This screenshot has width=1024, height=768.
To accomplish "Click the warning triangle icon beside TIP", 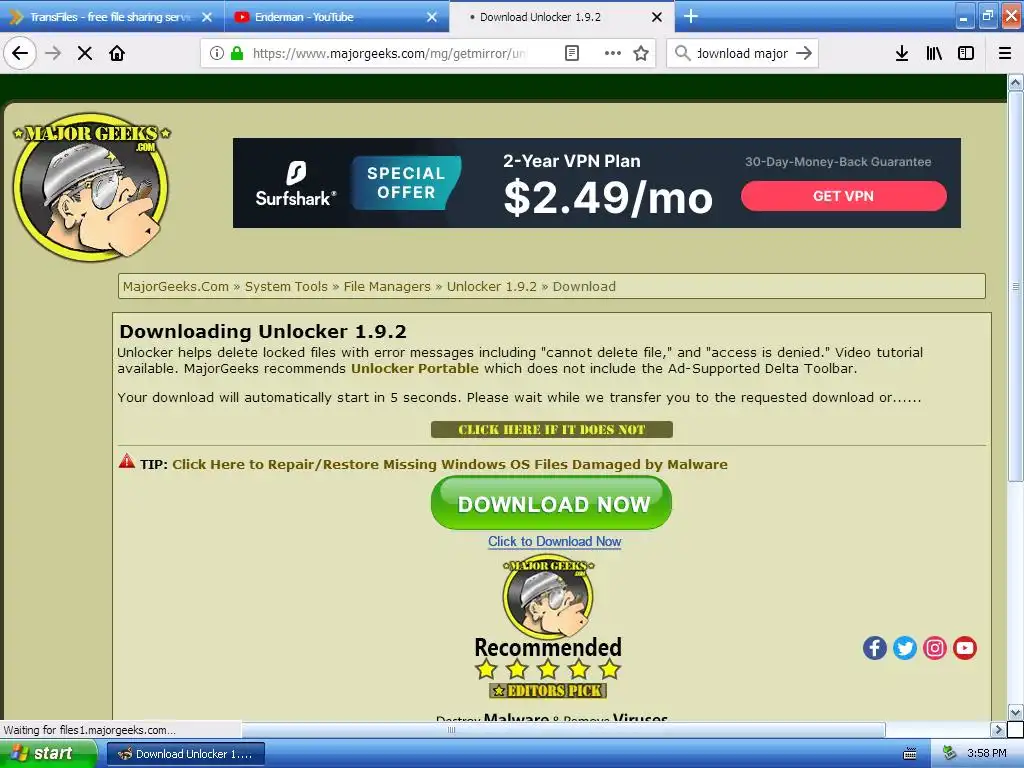I will pyautogui.click(x=127, y=462).
